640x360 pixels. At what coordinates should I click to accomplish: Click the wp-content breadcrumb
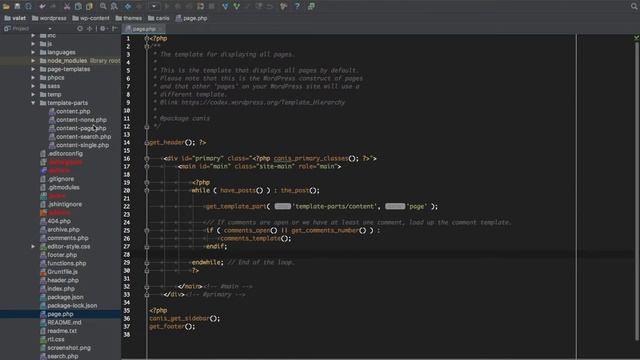91,18
